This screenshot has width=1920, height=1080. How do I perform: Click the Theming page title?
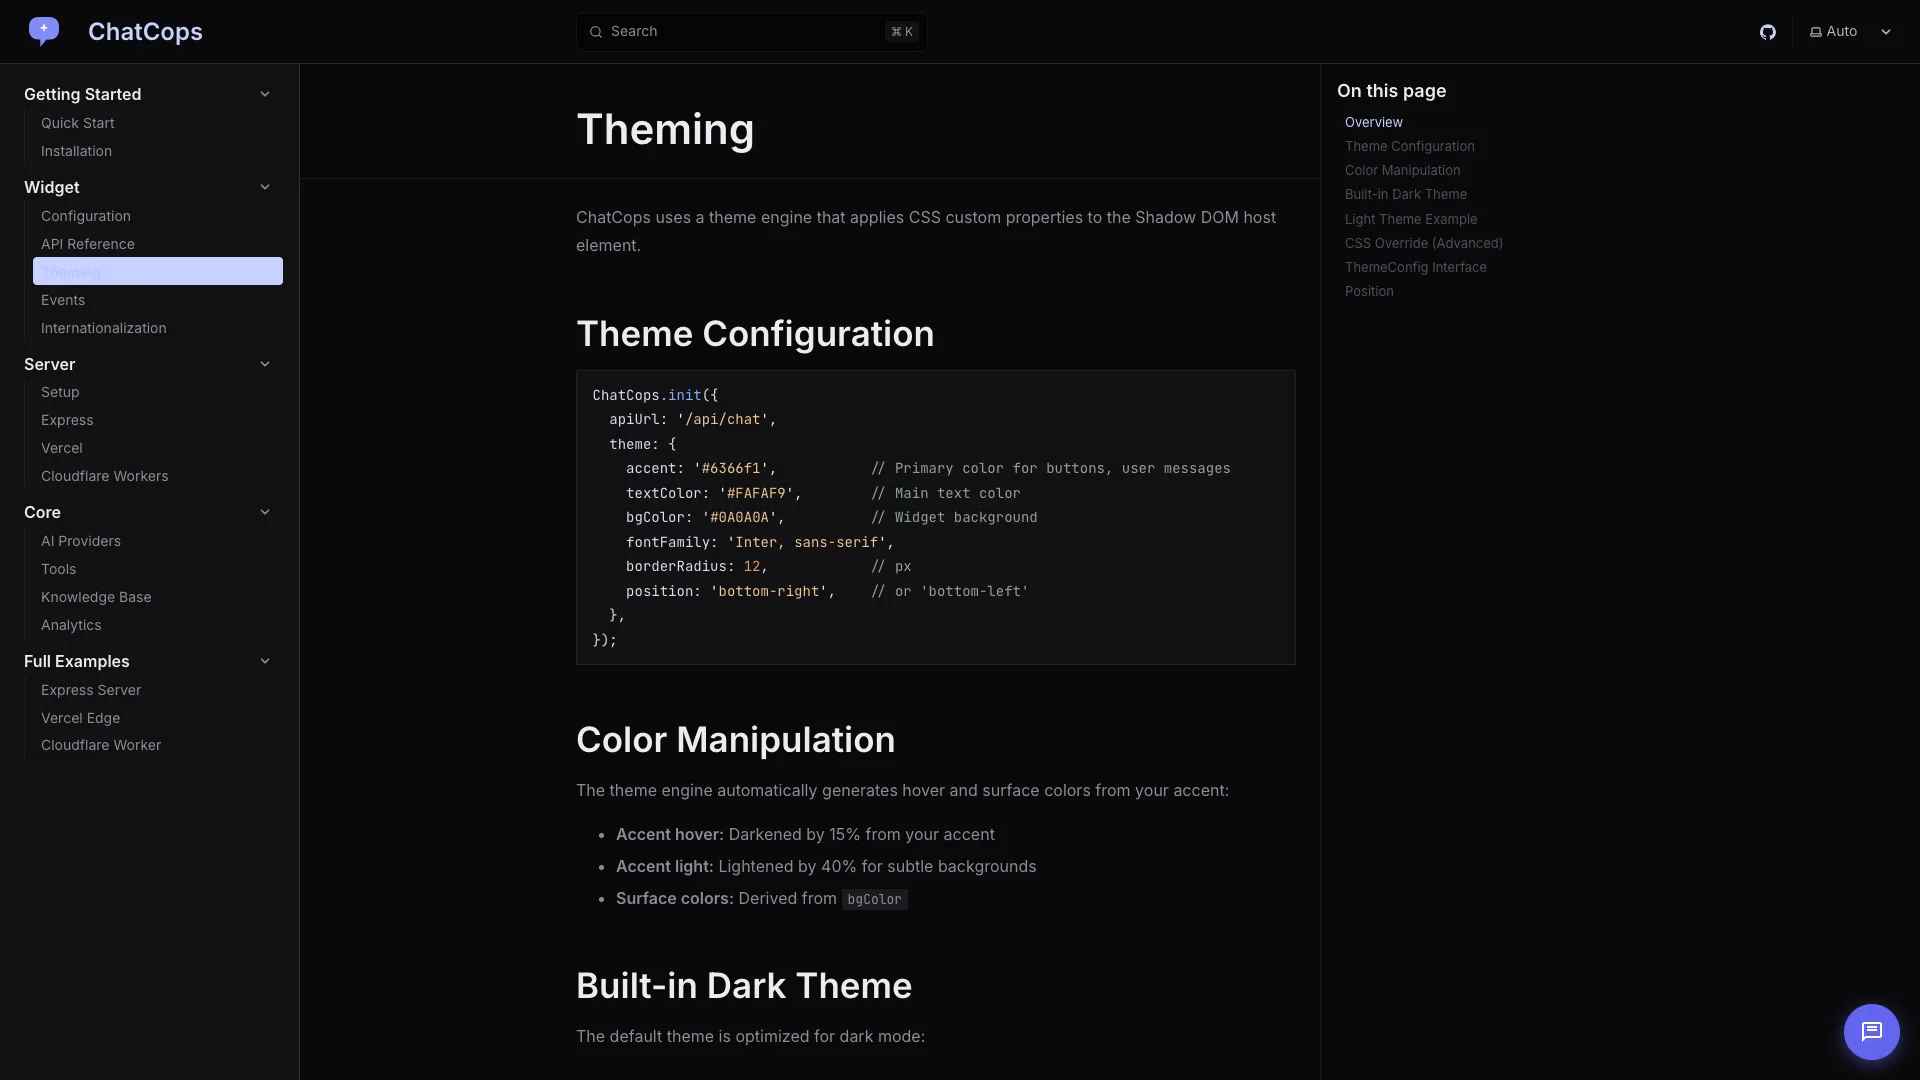pos(665,129)
